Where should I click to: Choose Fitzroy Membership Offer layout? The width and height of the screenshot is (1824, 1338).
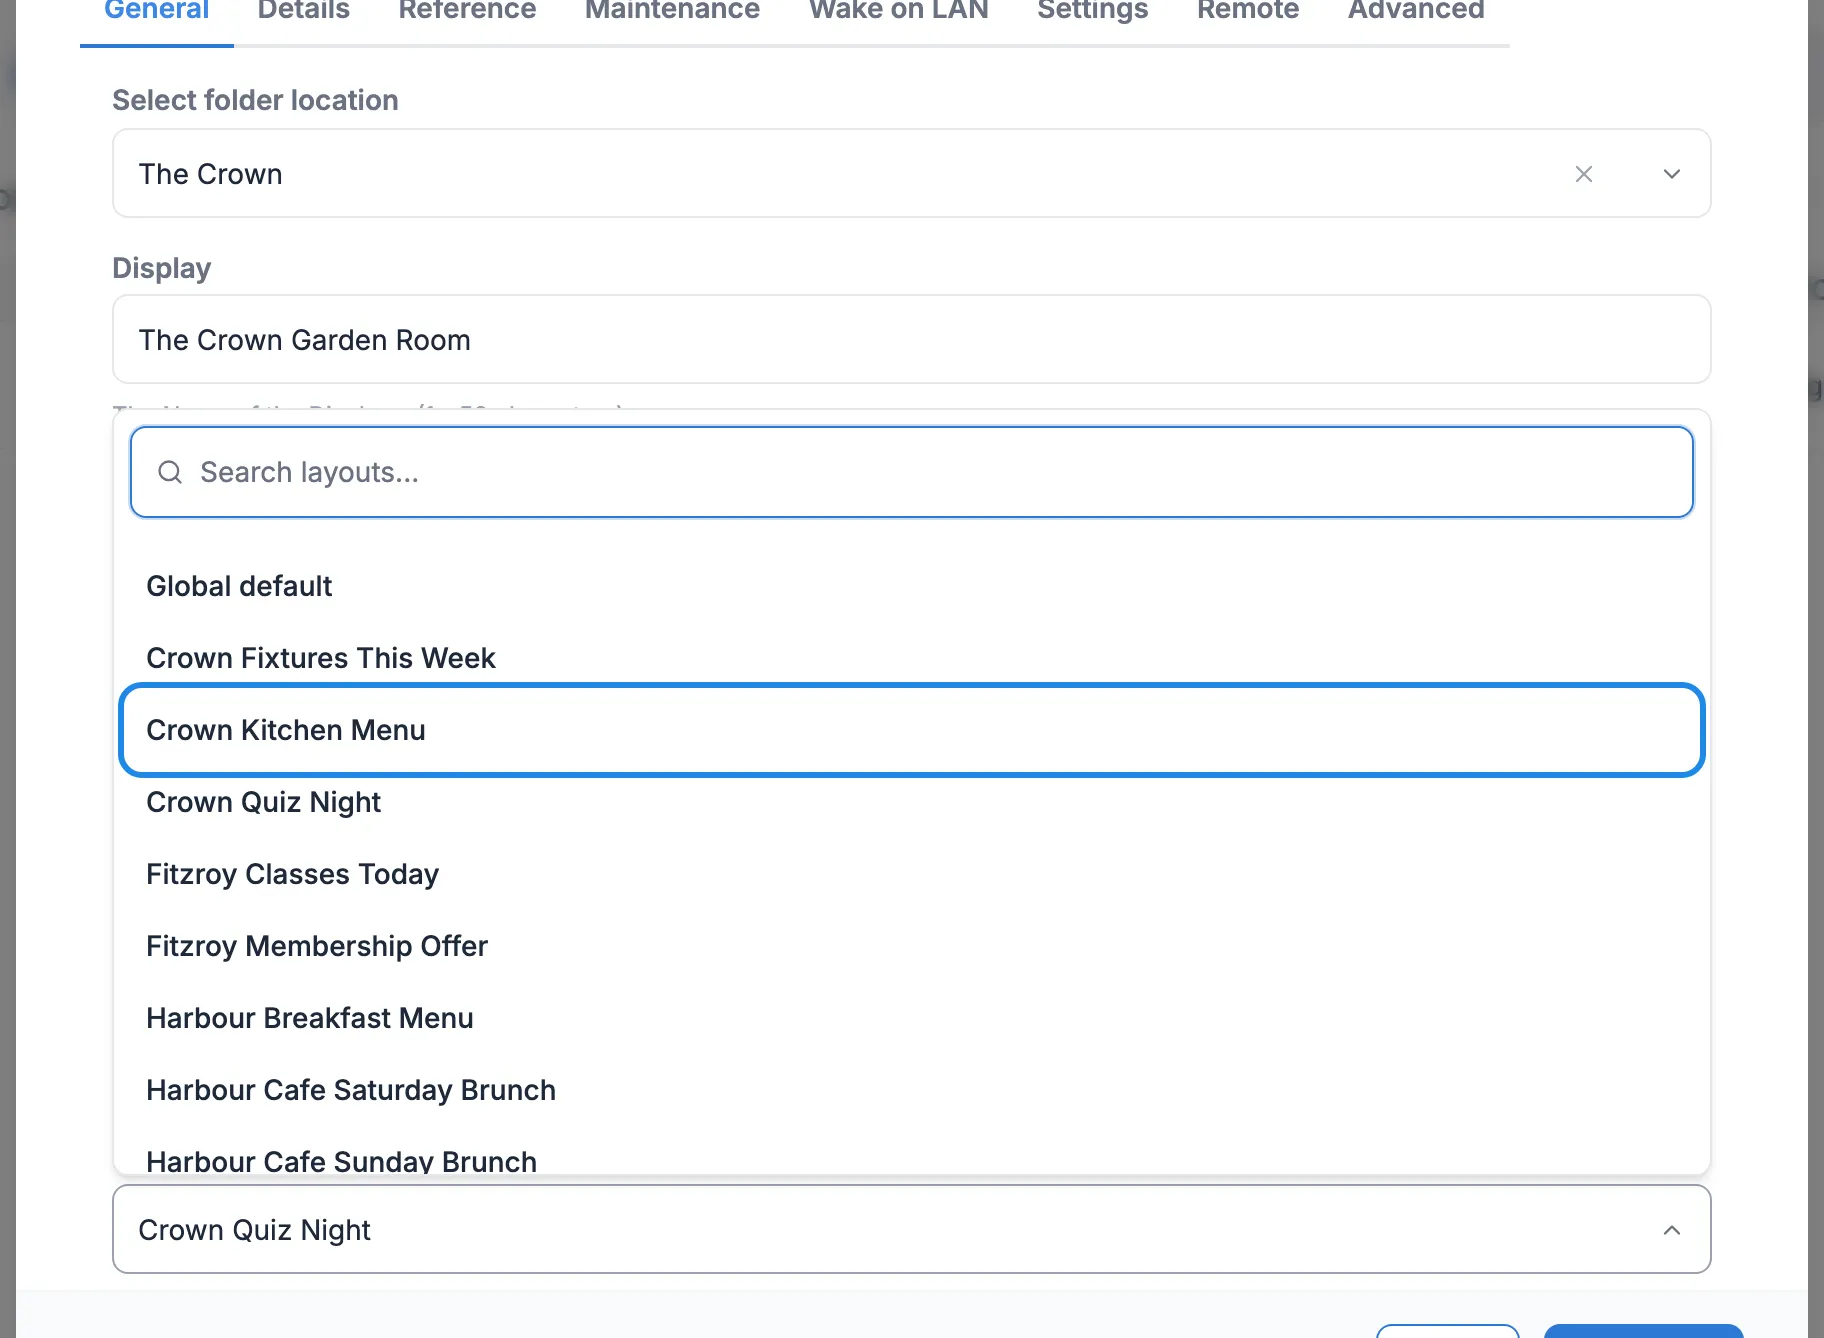[x=912, y=946]
